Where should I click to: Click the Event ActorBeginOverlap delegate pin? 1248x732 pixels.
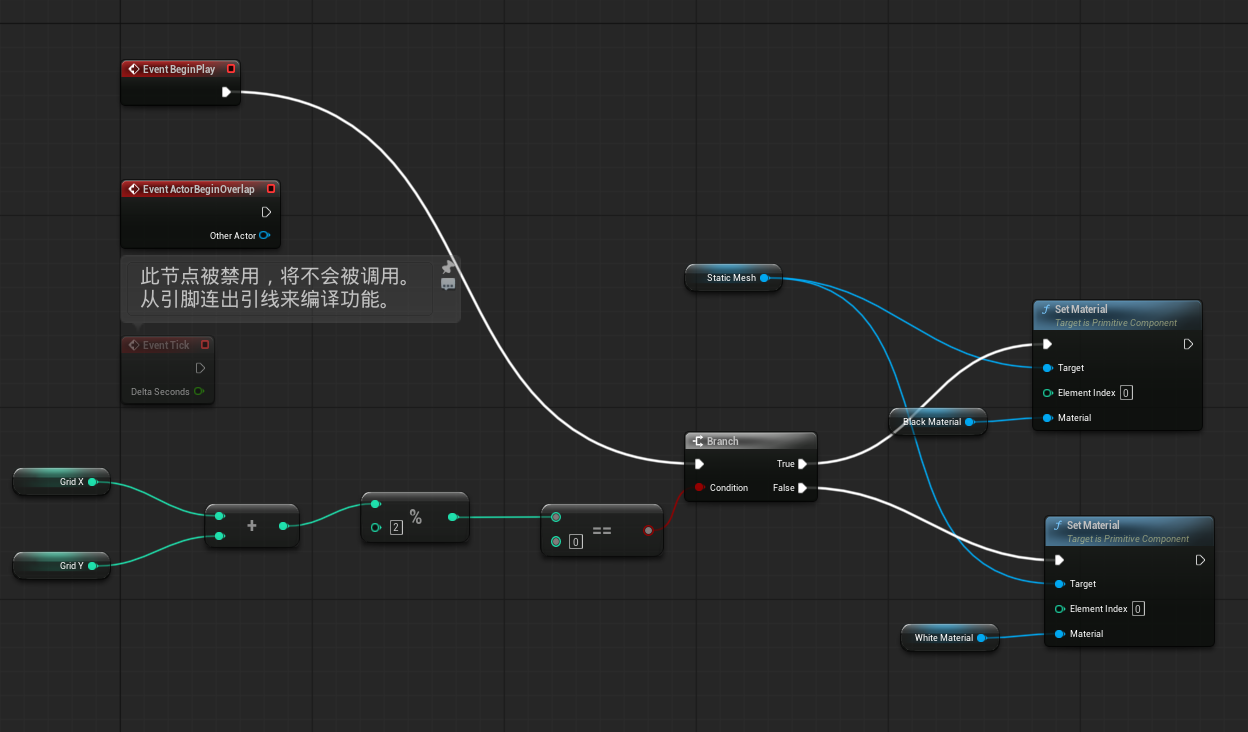pos(271,189)
